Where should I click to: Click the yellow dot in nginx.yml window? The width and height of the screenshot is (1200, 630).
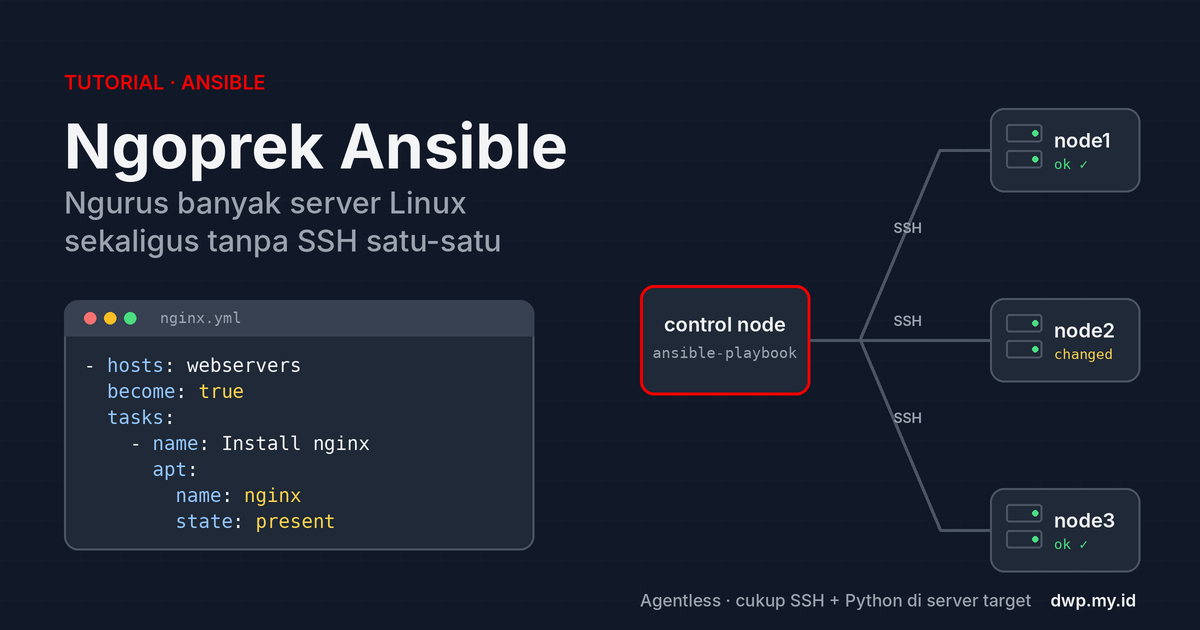coord(110,318)
